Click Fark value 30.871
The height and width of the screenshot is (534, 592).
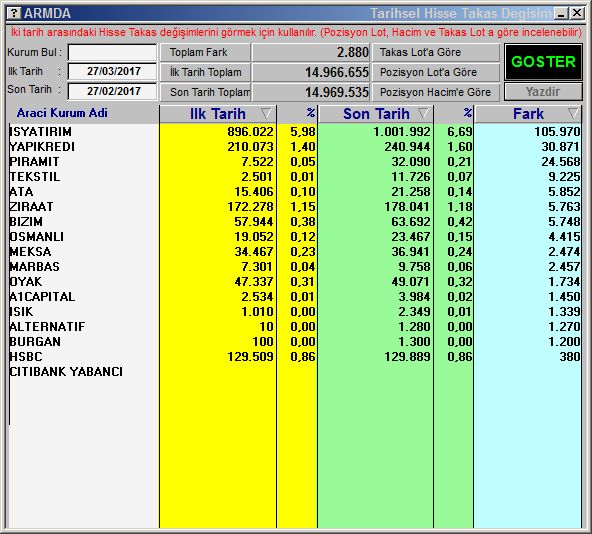click(x=560, y=147)
